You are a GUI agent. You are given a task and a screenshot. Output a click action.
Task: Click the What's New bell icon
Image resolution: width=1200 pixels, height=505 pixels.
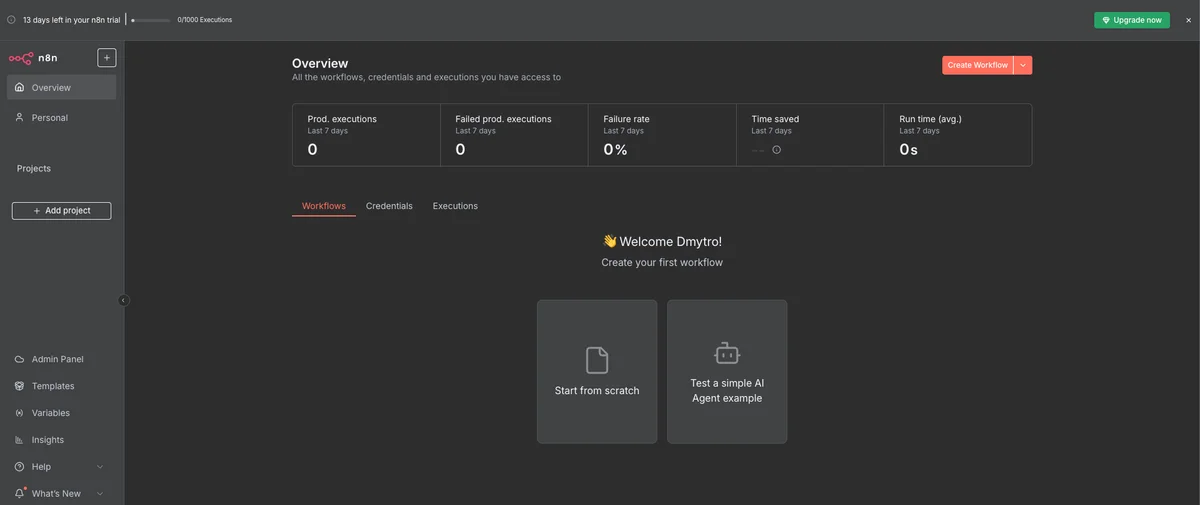(x=20, y=494)
